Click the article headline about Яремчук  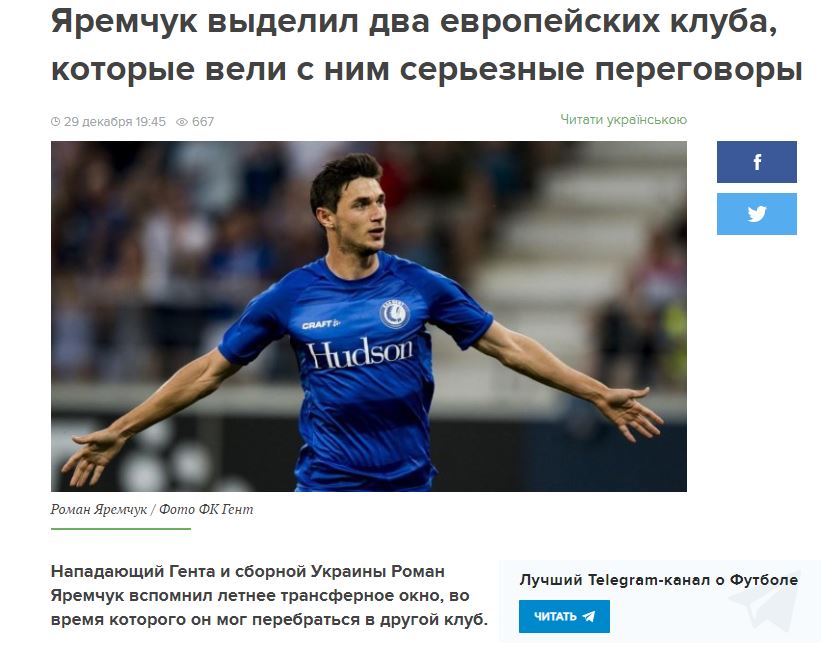(426, 45)
